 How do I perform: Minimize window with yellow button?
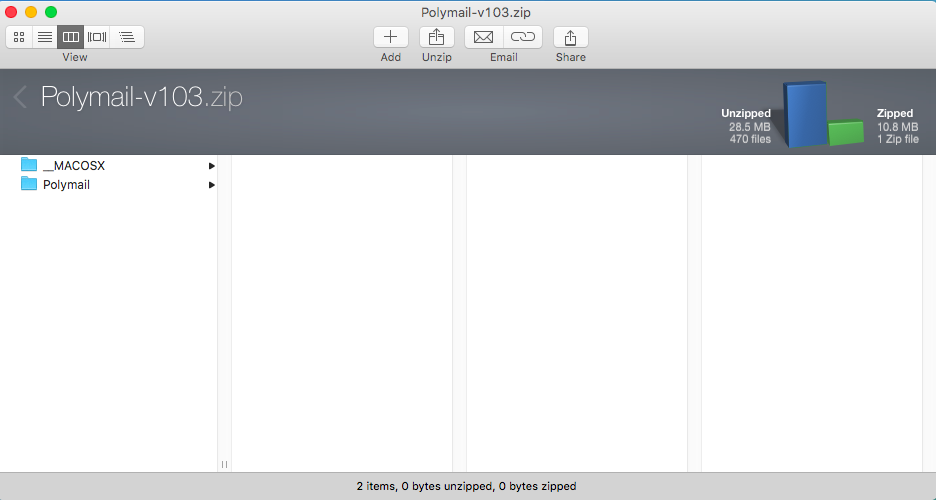(31, 12)
